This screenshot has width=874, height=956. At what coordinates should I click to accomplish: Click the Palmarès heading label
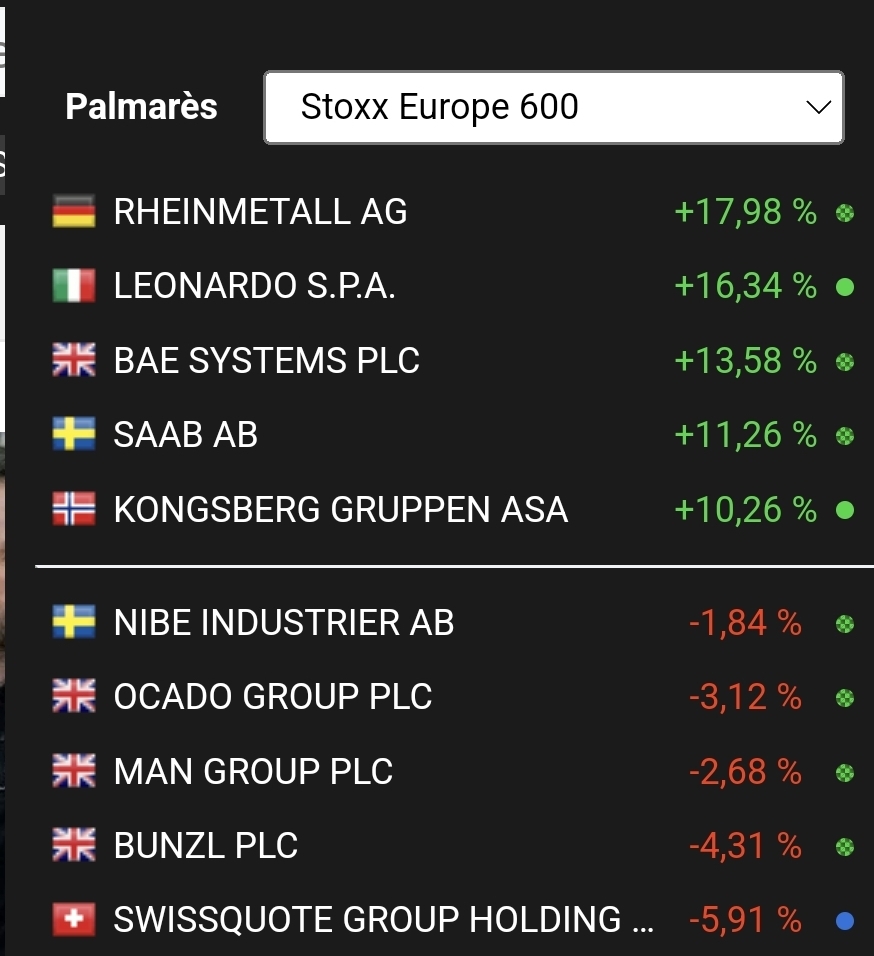141,107
